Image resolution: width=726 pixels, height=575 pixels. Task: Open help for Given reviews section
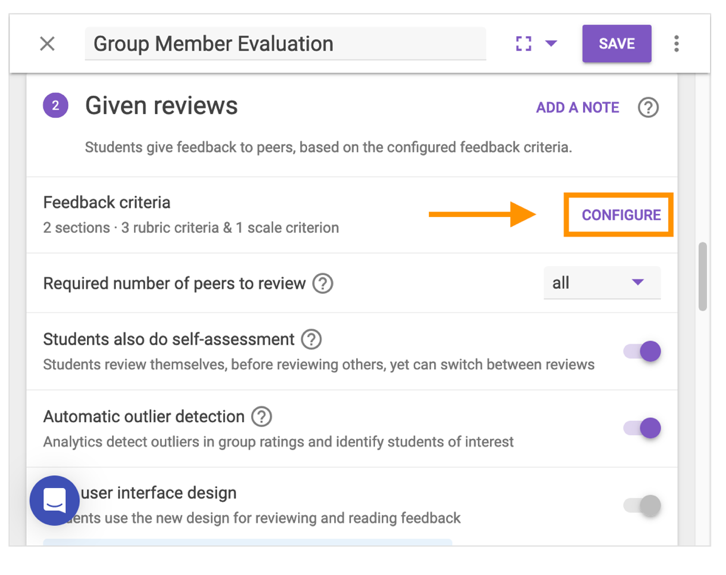click(648, 107)
